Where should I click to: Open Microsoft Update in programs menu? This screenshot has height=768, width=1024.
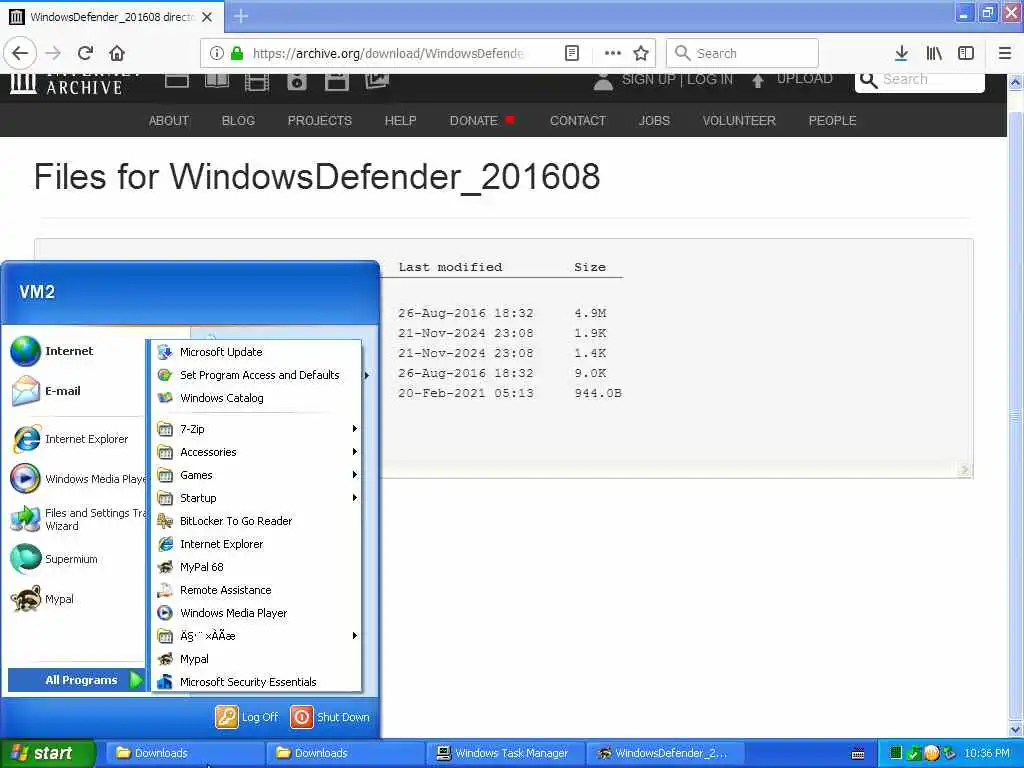point(257,352)
